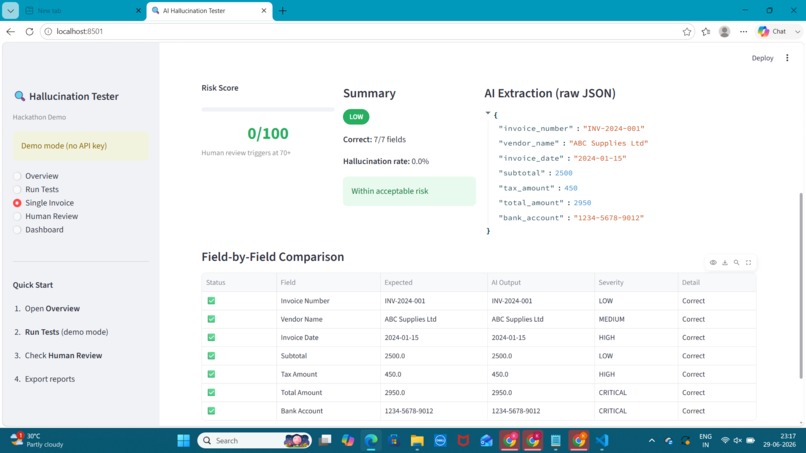Sort by the AI Output column header

[540, 282]
